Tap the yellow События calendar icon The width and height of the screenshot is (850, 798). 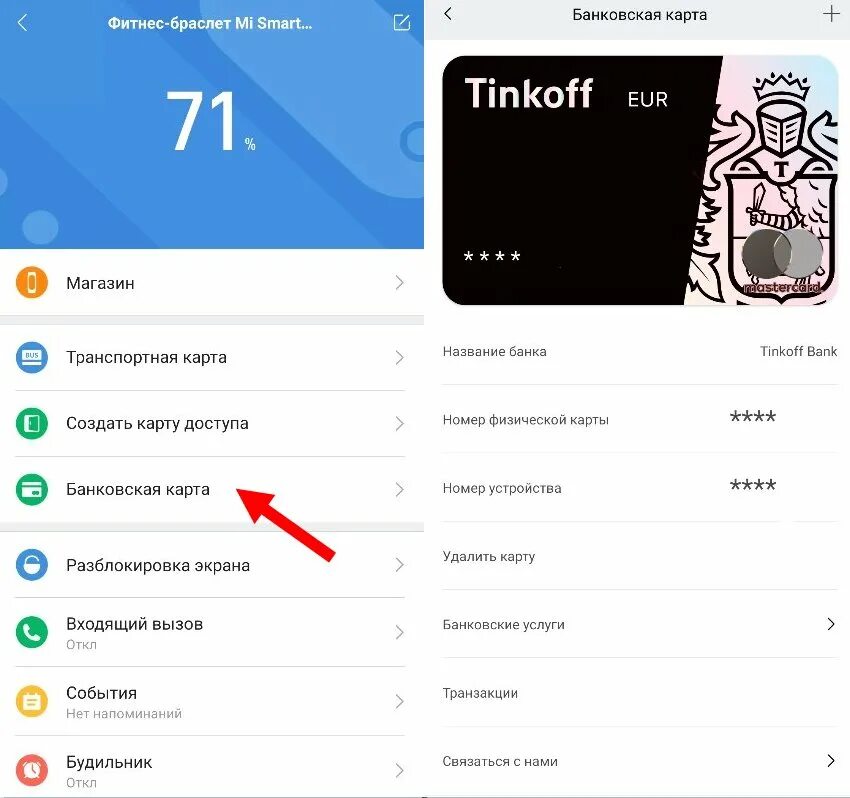click(31, 702)
